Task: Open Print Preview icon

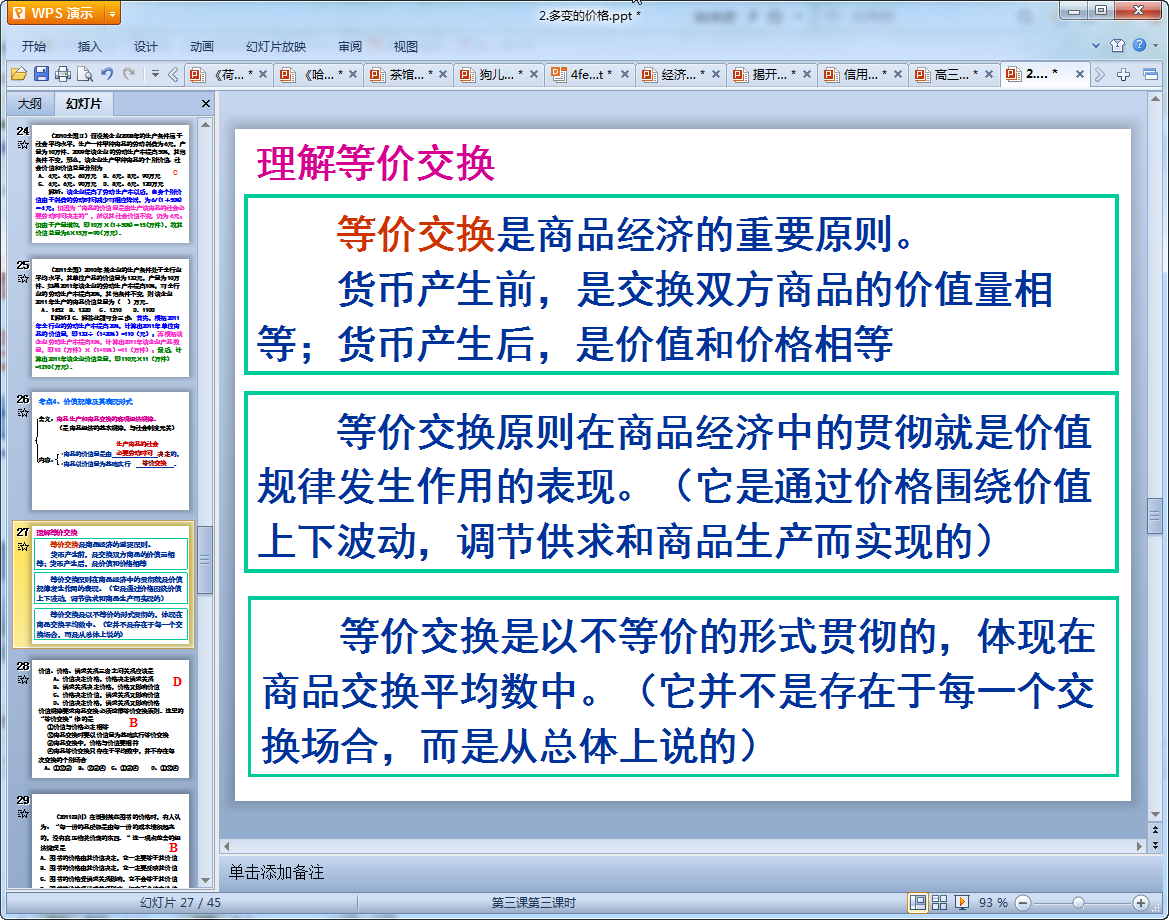Action: [85, 74]
